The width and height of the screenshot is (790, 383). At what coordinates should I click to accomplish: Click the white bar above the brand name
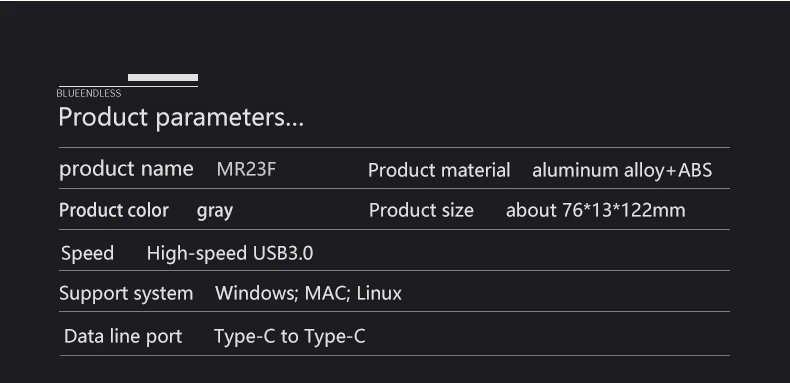[163, 77]
